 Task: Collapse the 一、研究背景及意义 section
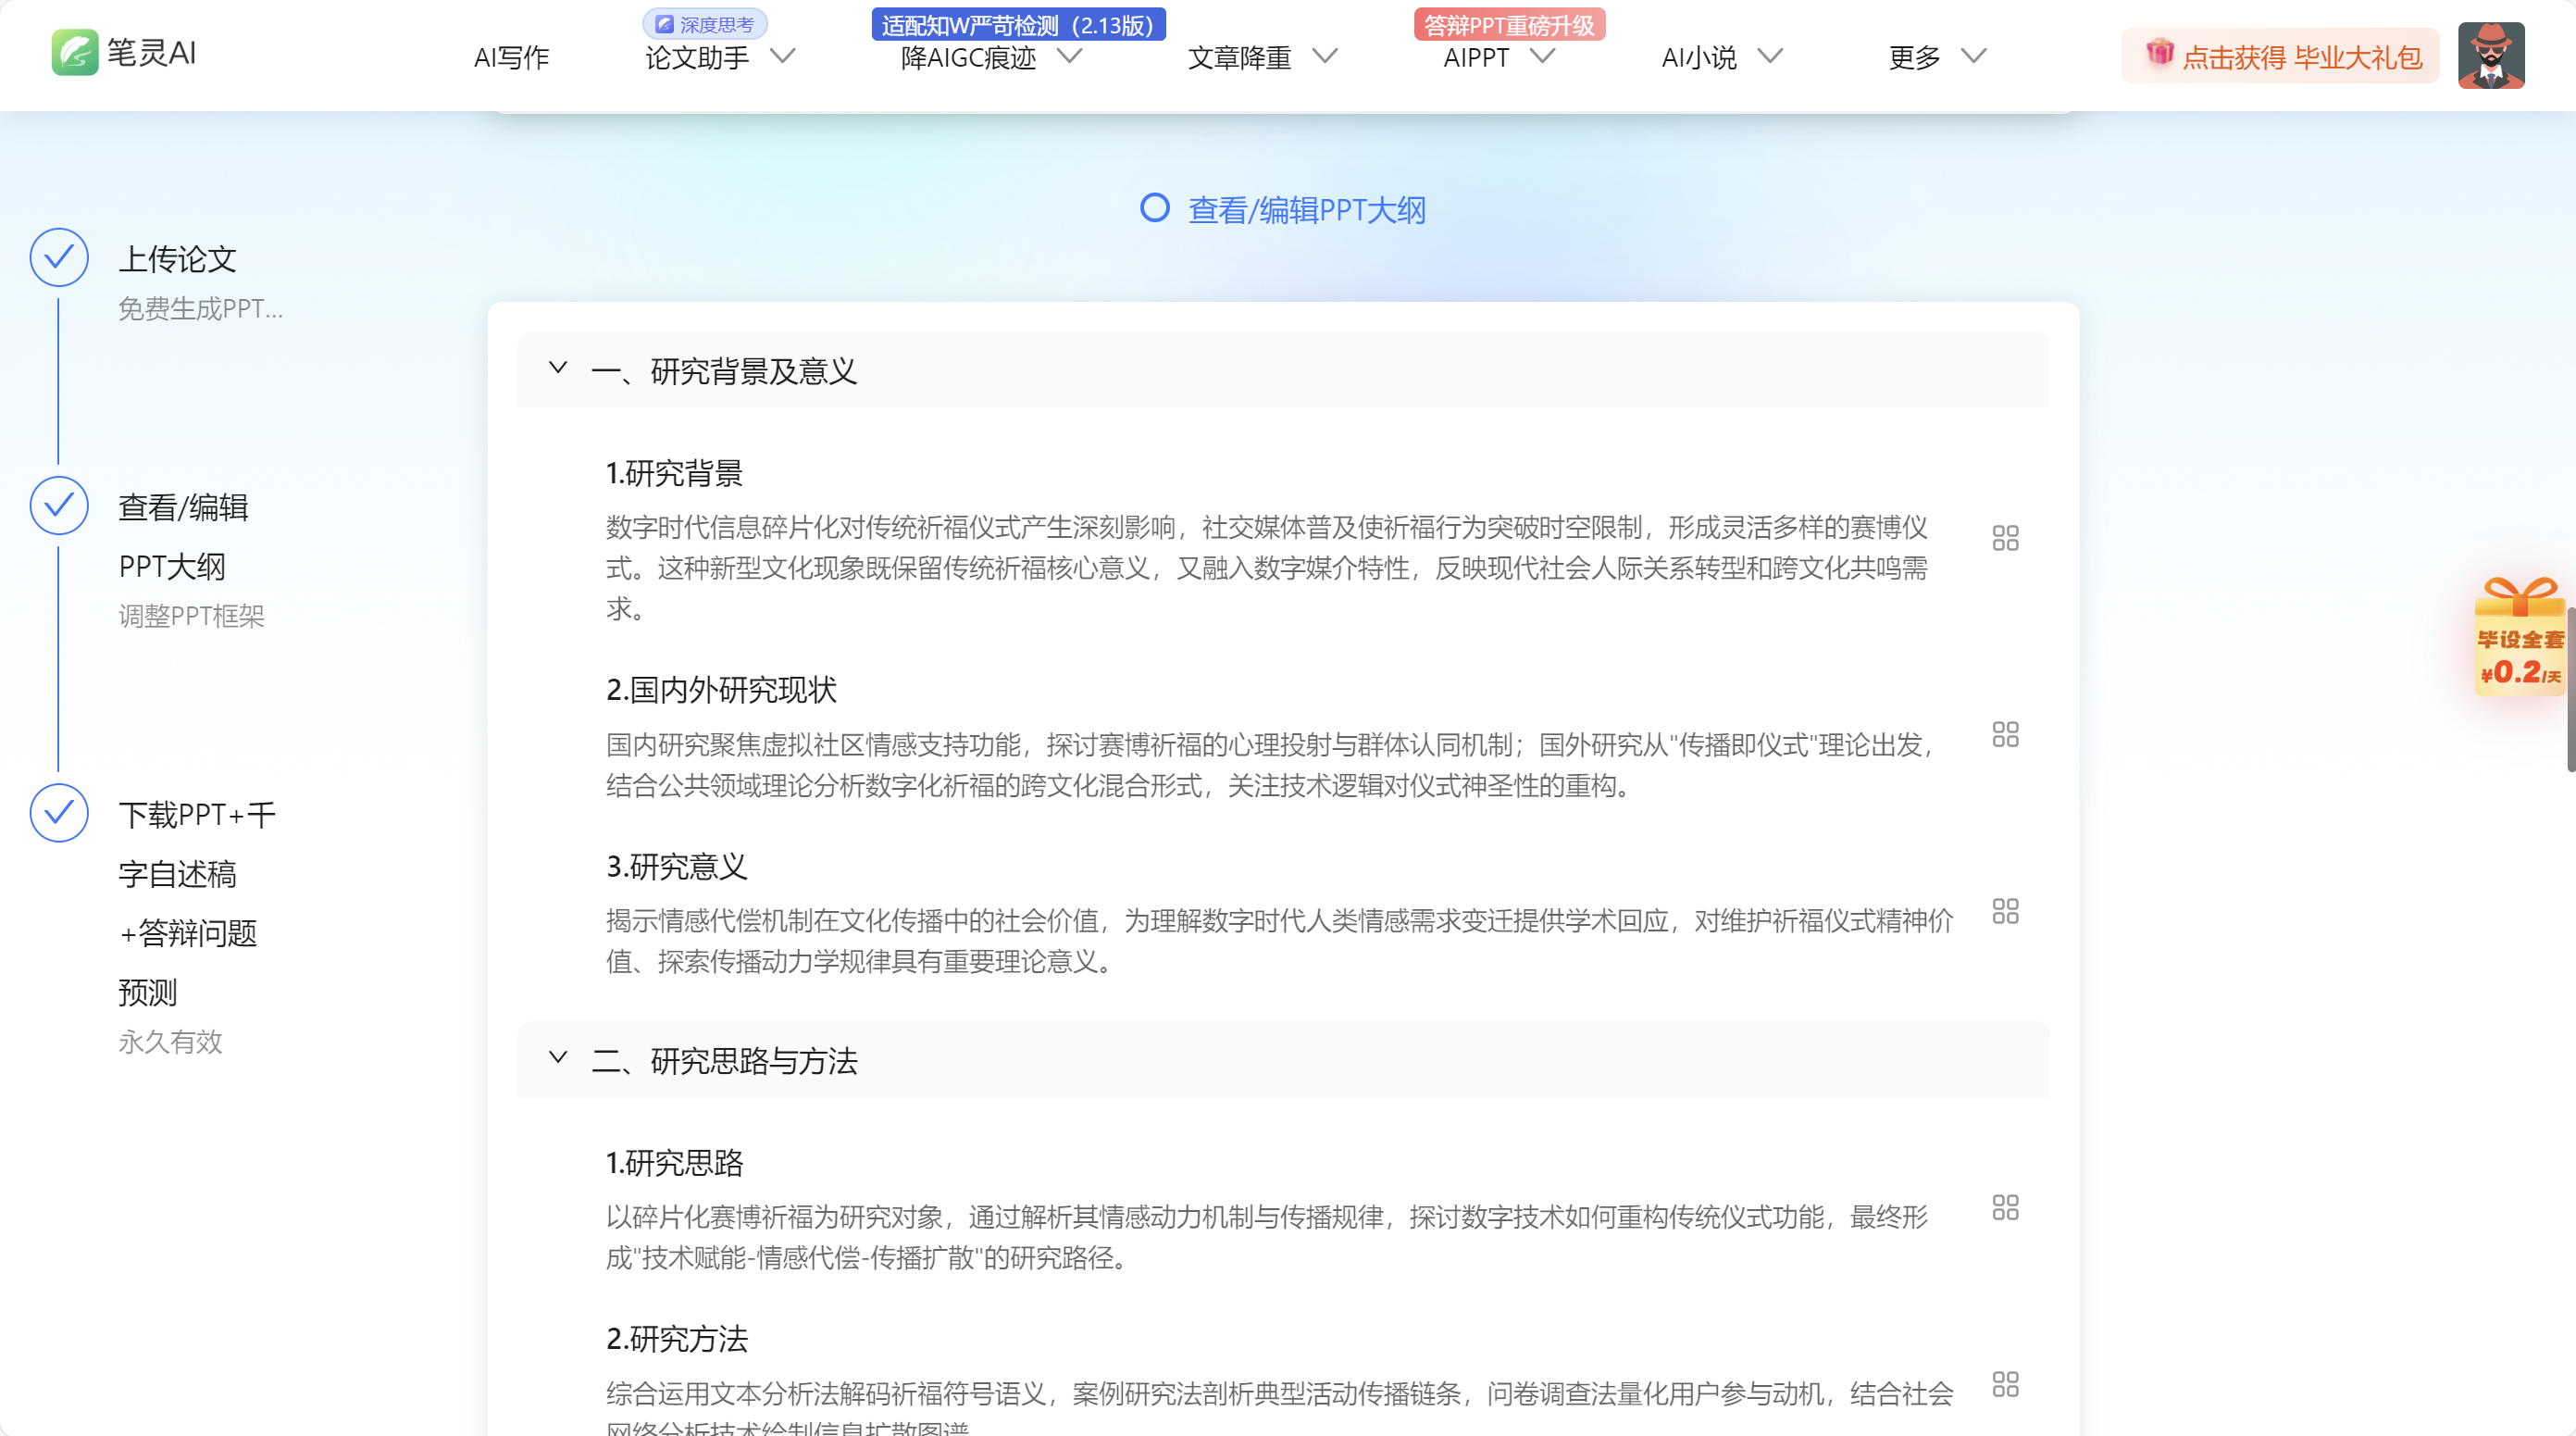click(558, 369)
